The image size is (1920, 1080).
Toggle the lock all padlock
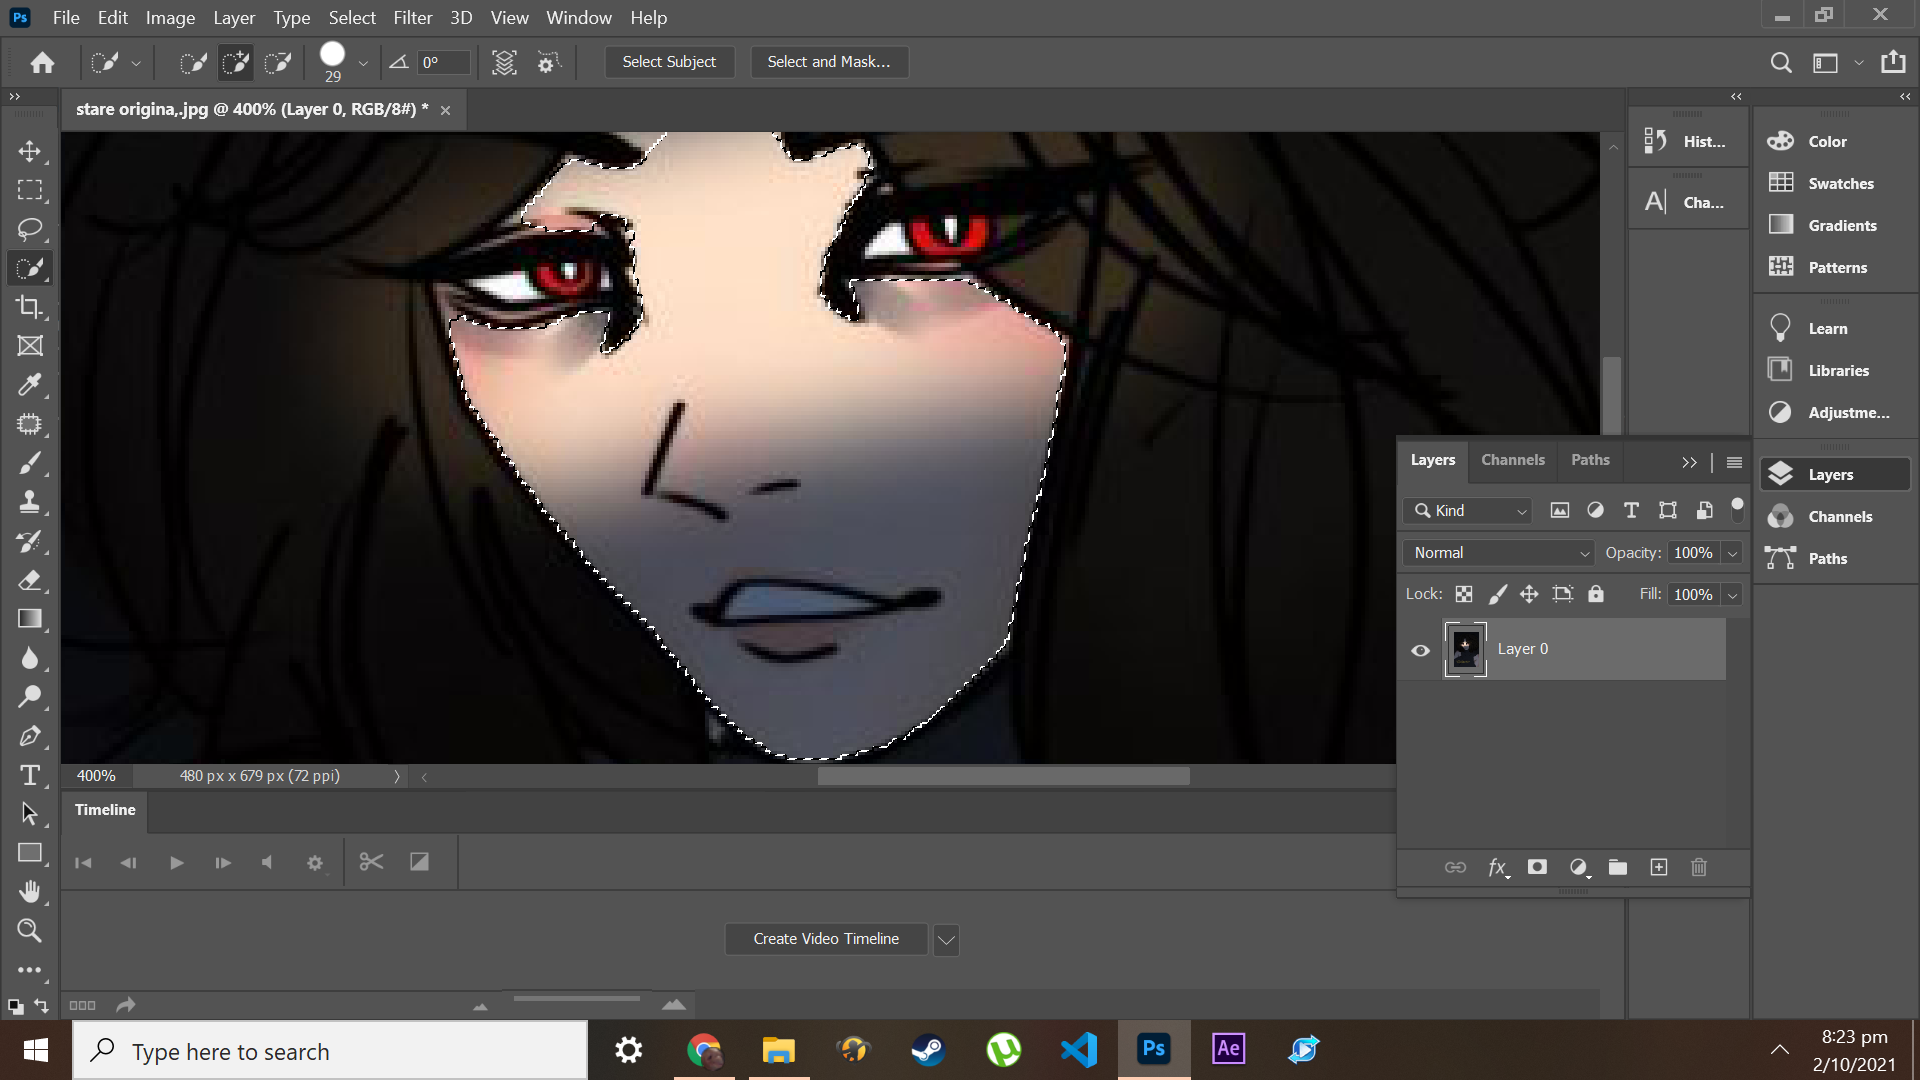pyautogui.click(x=1595, y=593)
